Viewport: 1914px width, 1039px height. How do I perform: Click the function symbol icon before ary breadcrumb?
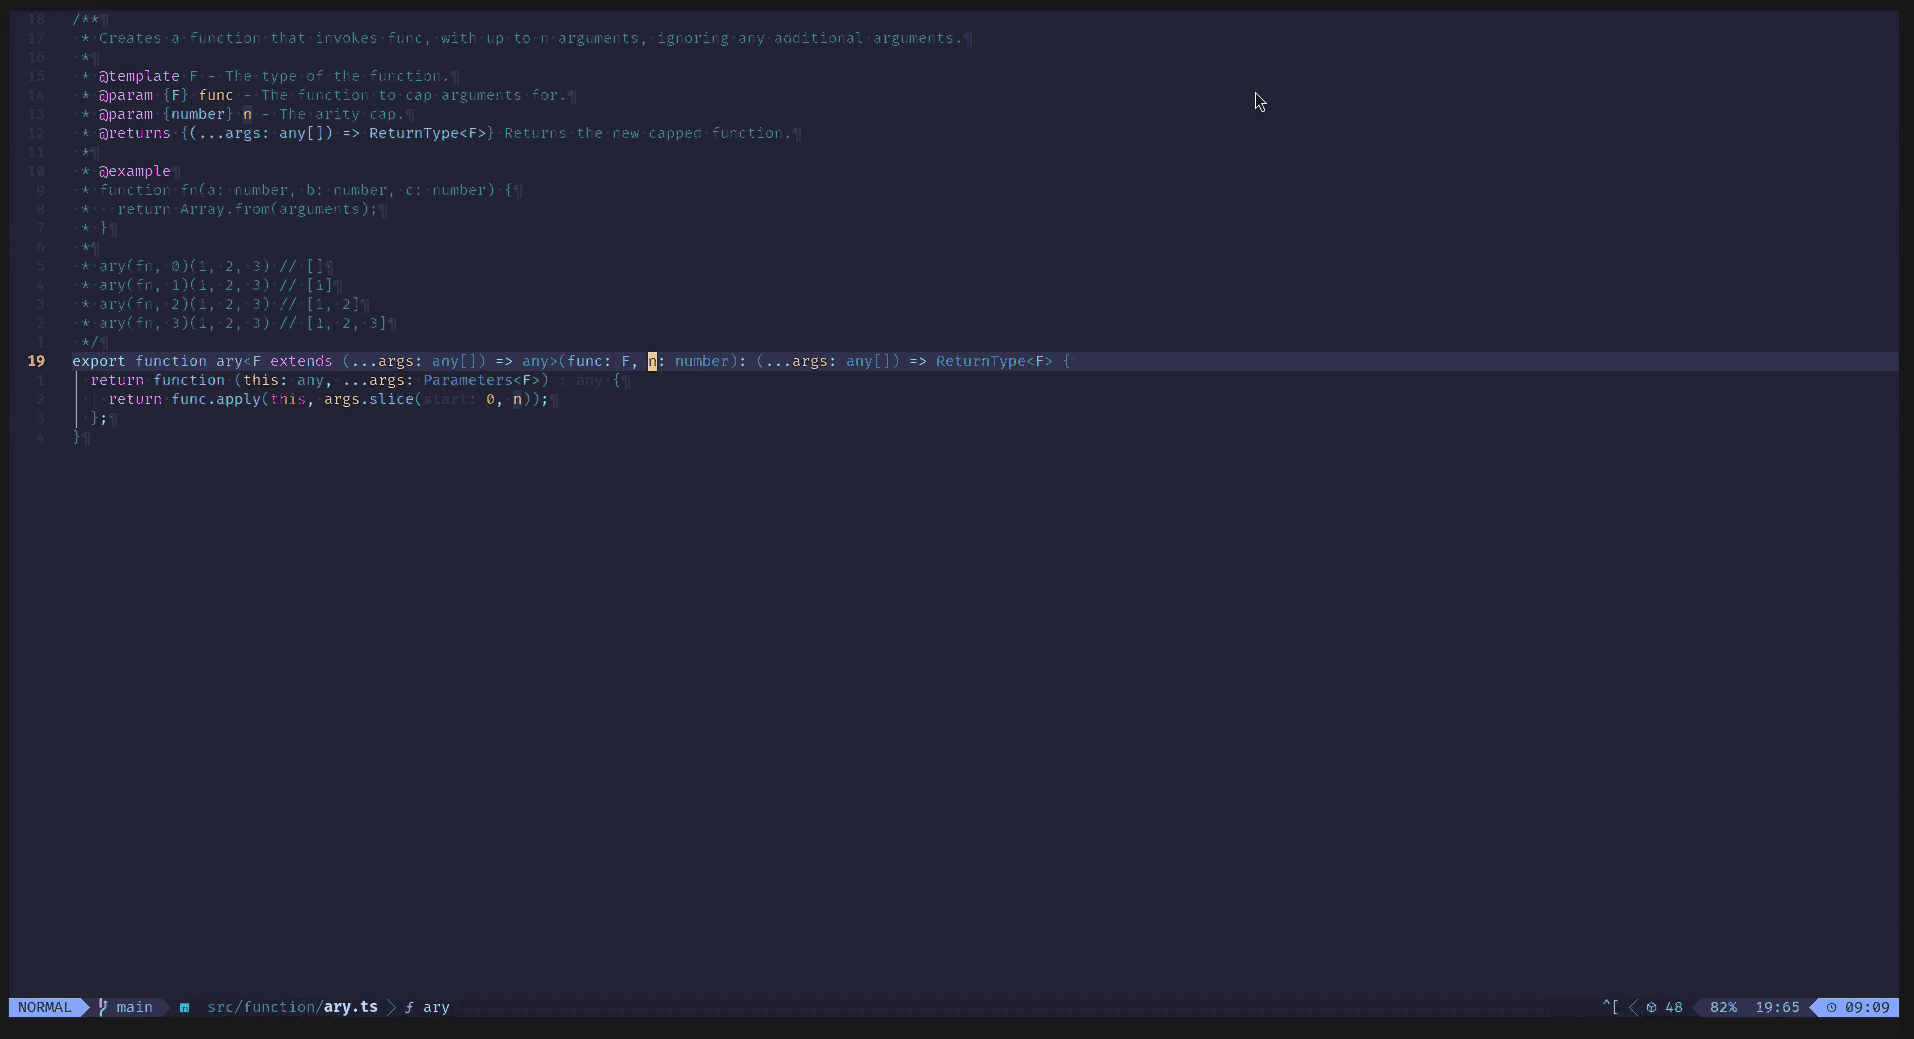pyautogui.click(x=410, y=1008)
